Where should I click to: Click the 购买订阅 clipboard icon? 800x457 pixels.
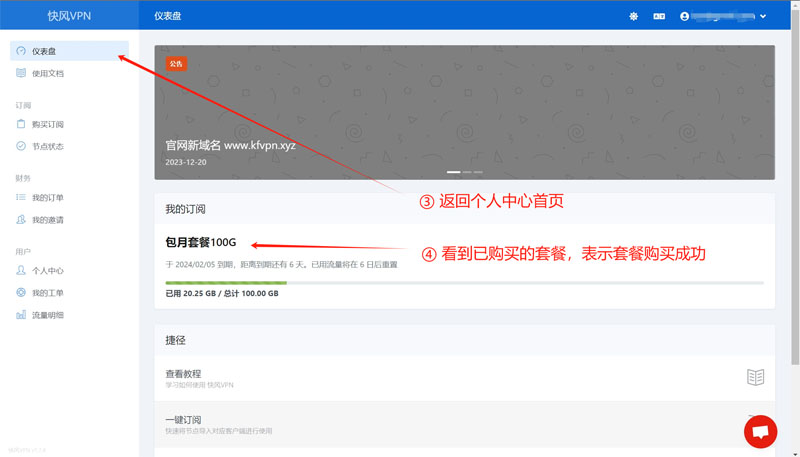[21, 124]
